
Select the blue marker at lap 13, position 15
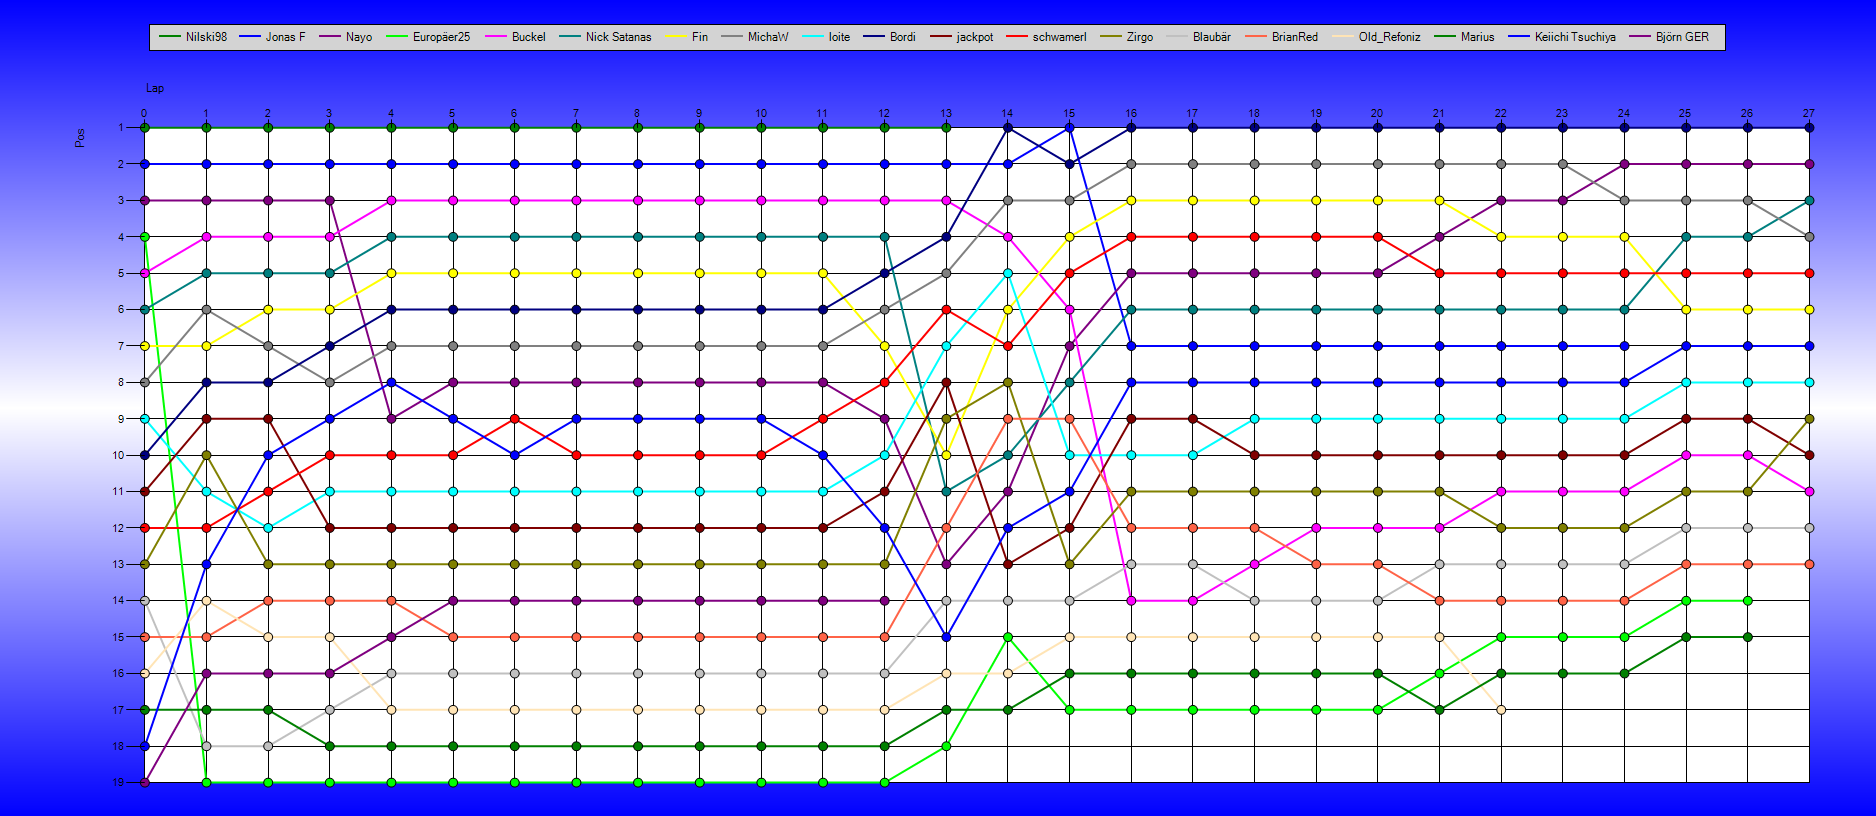tap(946, 637)
